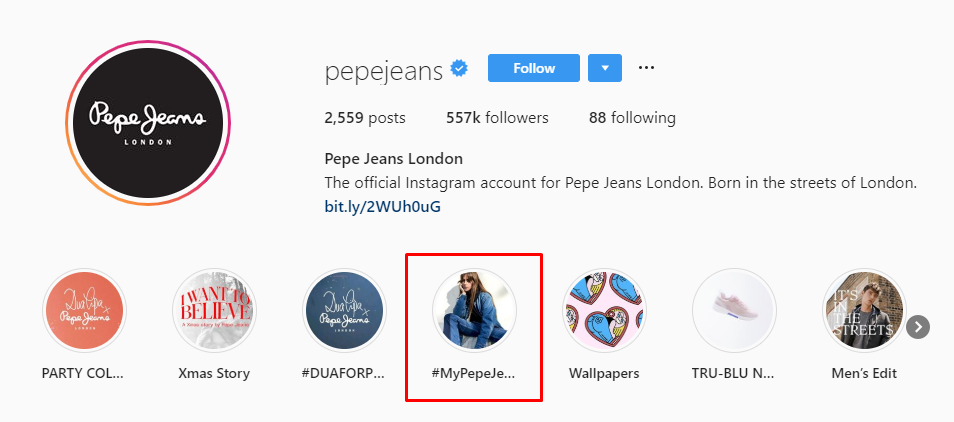Screen dimensions: 954x422
Task: View the 557k followers list
Action: [x=497, y=118]
